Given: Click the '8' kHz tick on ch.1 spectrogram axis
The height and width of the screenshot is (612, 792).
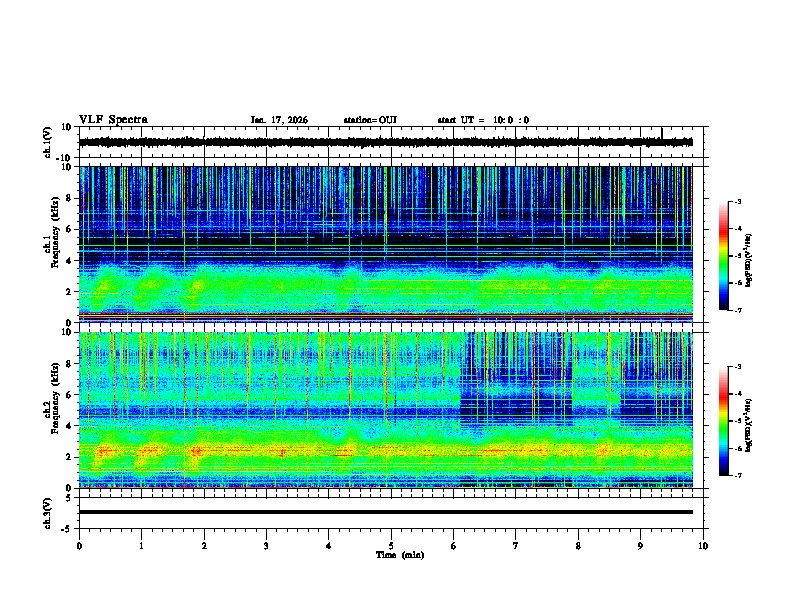Looking at the screenshot, I should 69,198.
